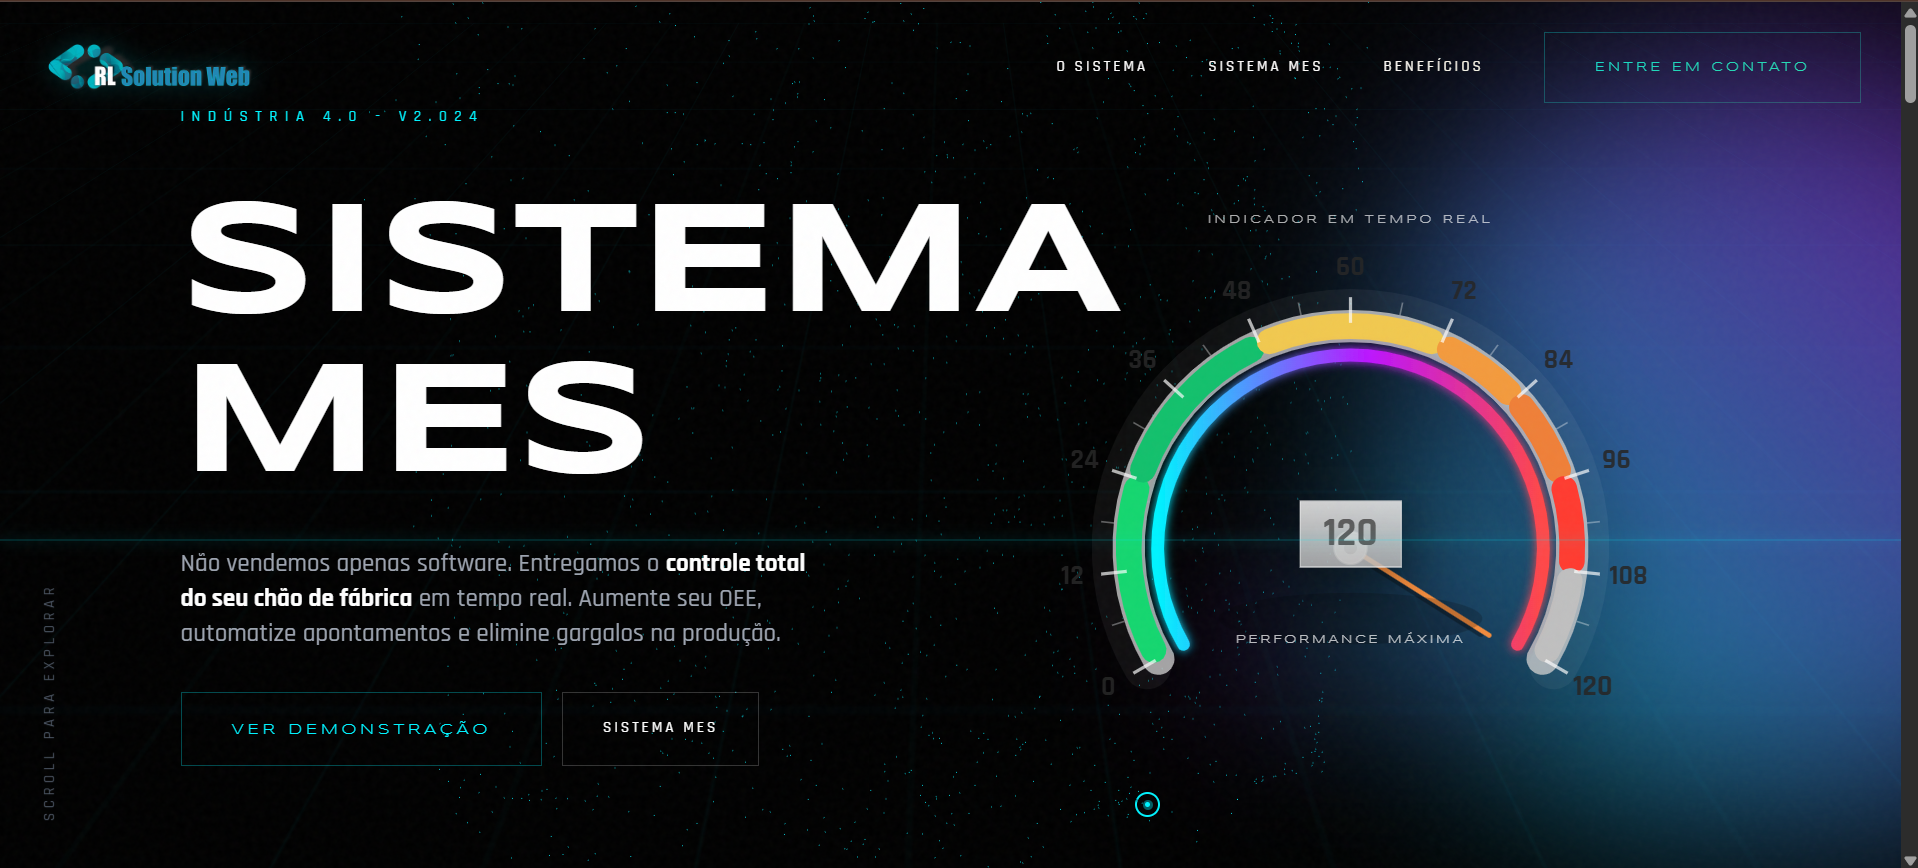Click the VER DEMONSTRAÇÃO button
This screenshot has height=868, width=1918.
click(x=361, y=729)
